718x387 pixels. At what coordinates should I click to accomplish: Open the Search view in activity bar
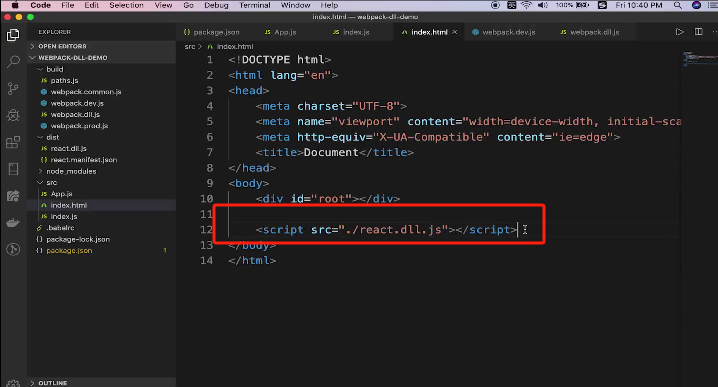coord(13,61)
